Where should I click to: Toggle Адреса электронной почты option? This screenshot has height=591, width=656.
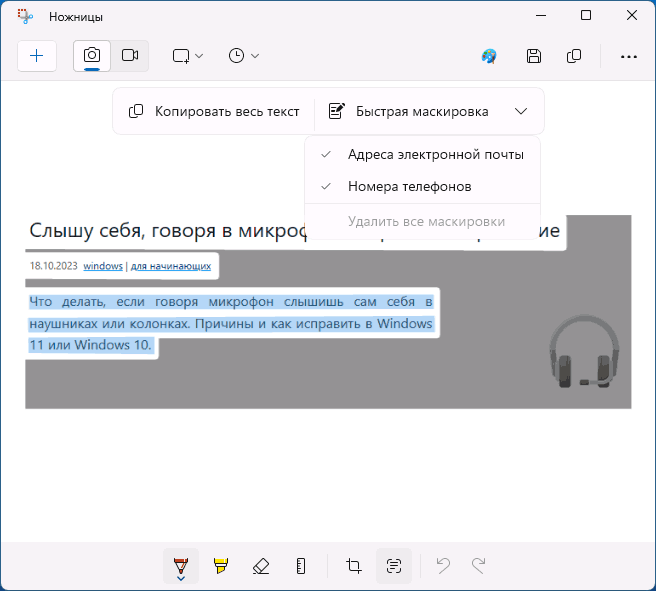423,155
